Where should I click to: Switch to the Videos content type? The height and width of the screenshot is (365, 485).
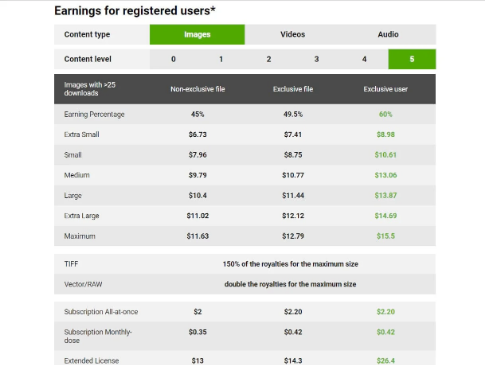click(293, 34)
